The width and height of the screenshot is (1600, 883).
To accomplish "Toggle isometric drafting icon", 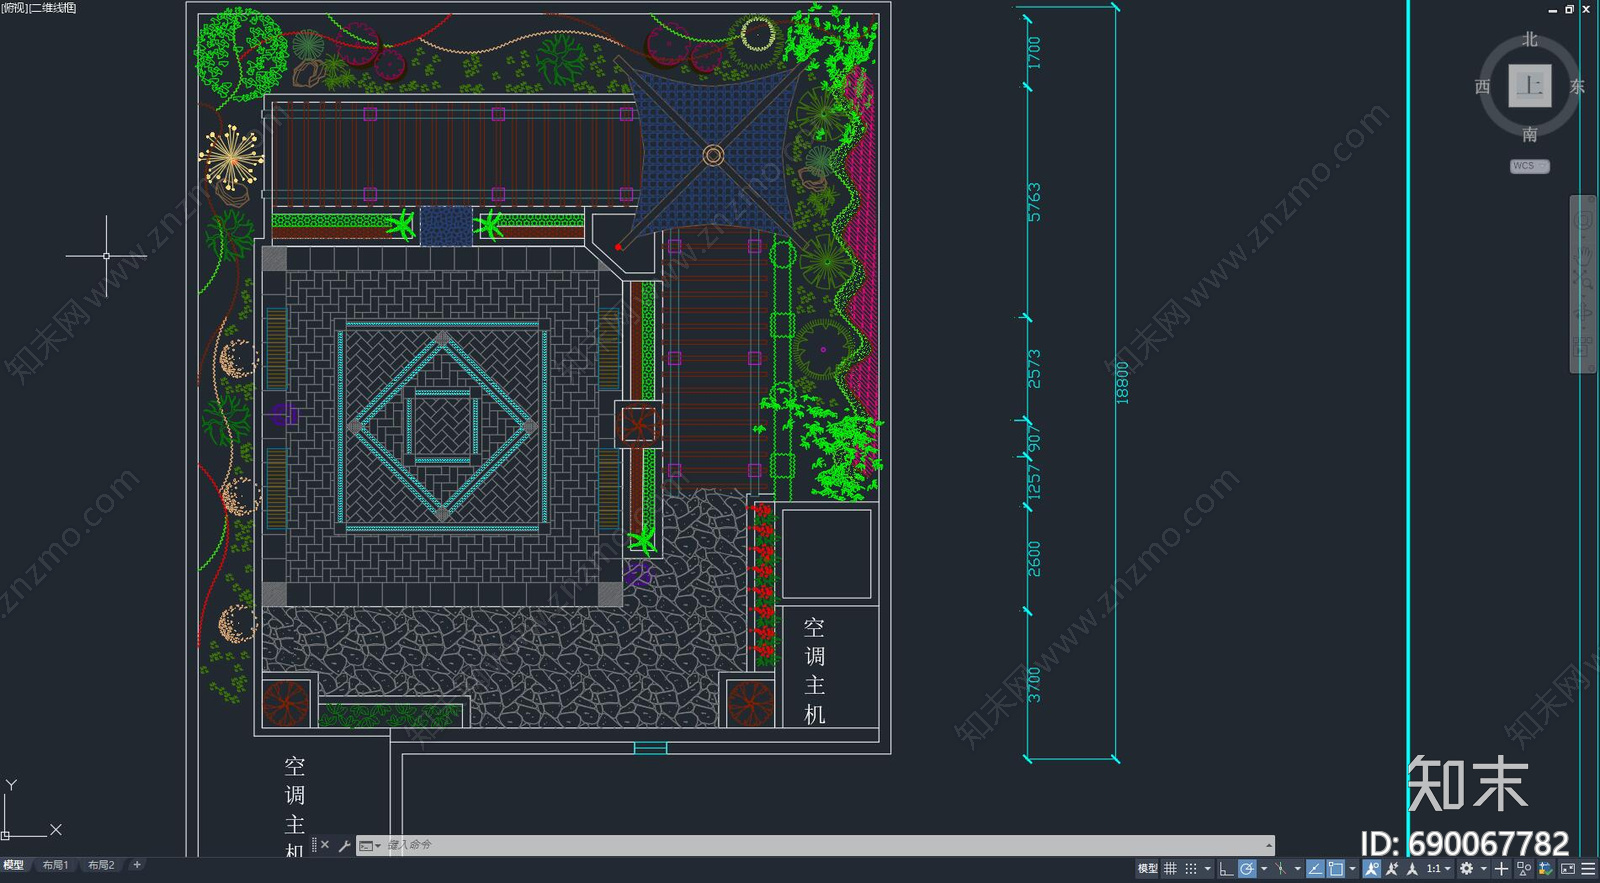I will point(1281,868).
